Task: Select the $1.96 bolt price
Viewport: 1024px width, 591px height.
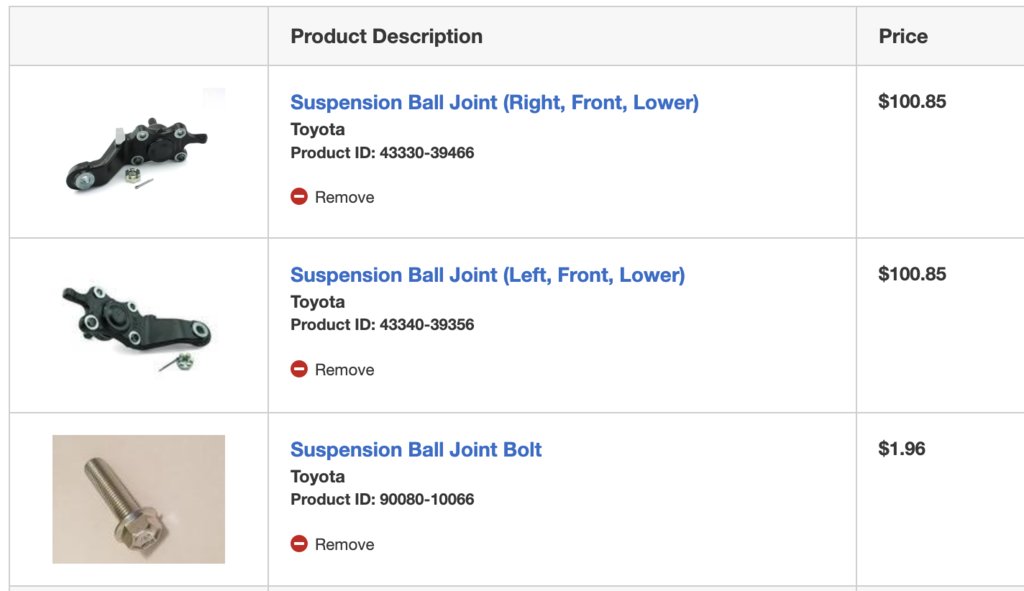Action: pyautogui.click(x=901, y=449)
